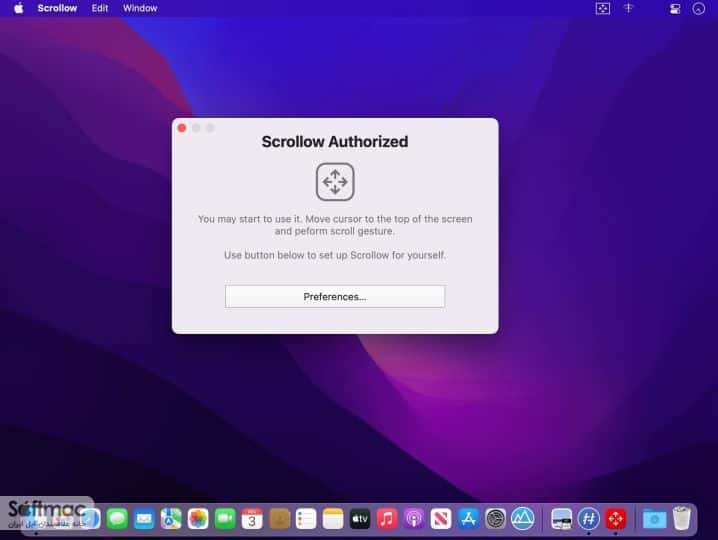Open Preferences from the Scrollow Authorized dialog
The height and width of the screenshot is (540, 718).
[x=335, y=296]
